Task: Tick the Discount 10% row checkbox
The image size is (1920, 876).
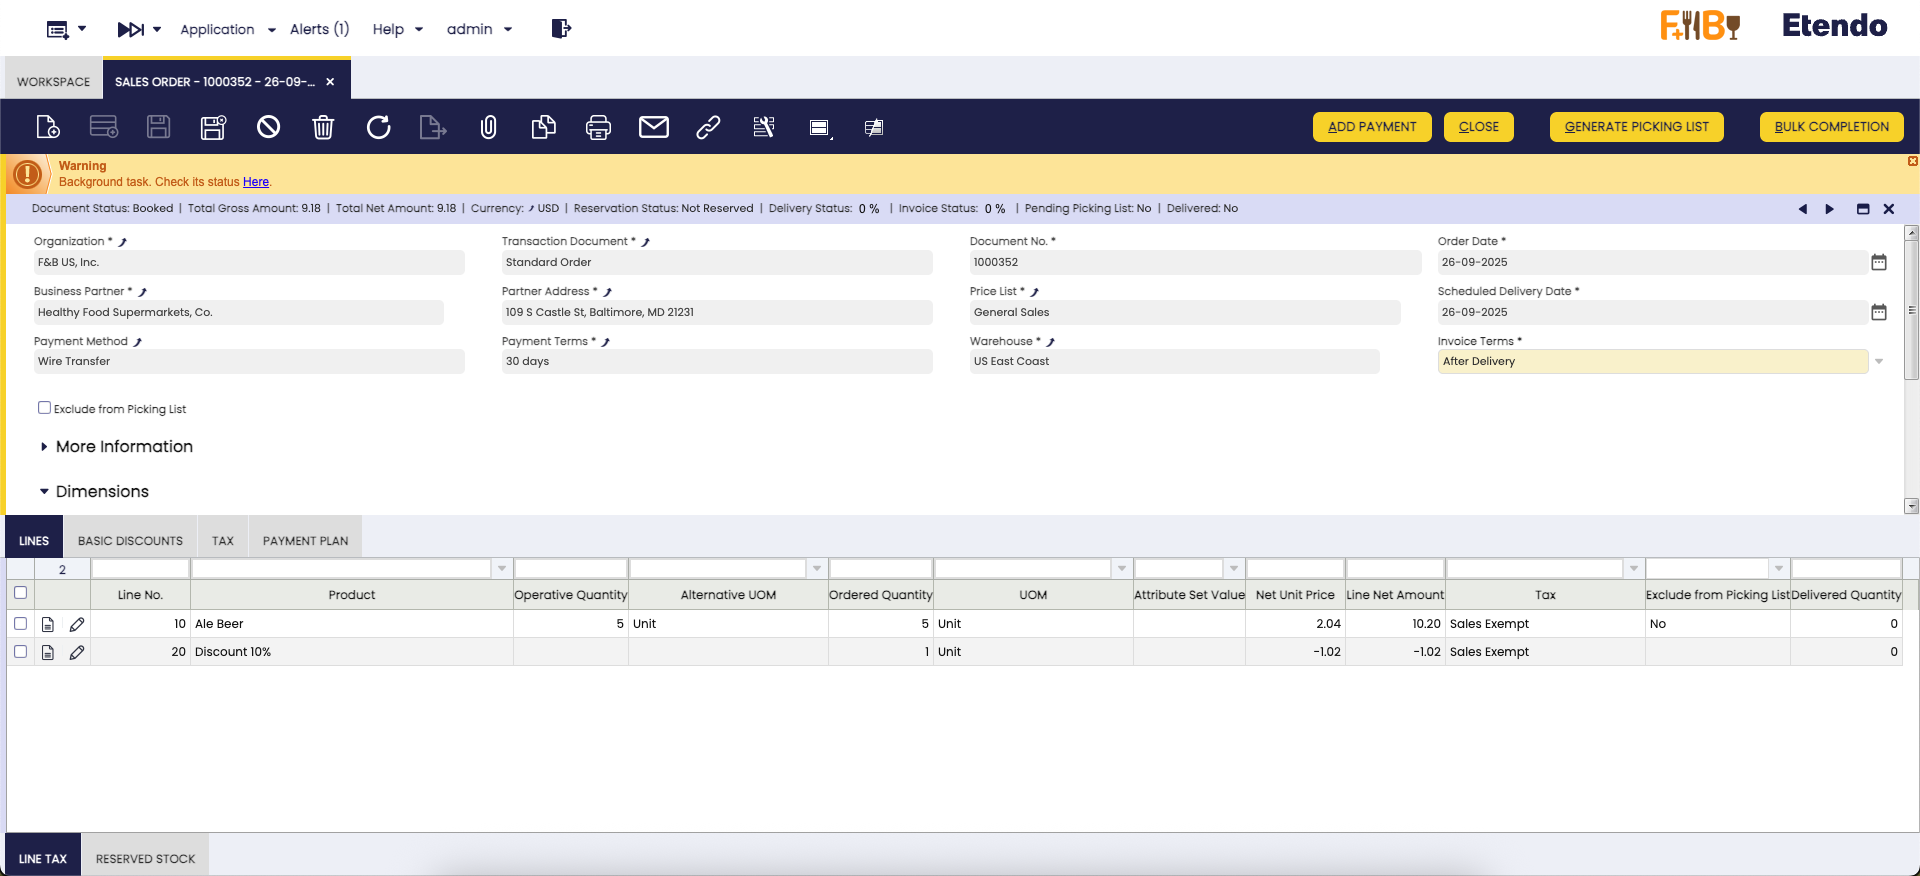Action: (x=20, y=652)
